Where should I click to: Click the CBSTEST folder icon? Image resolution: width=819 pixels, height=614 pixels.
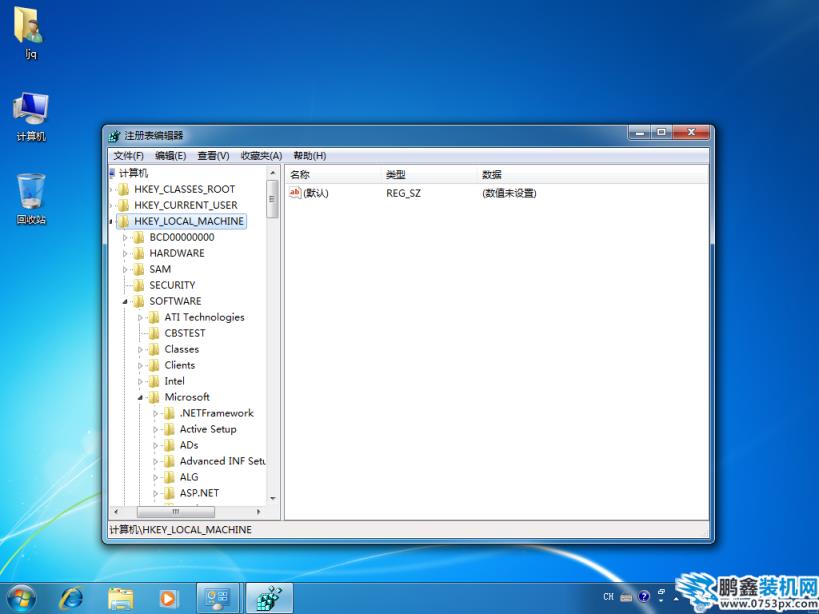tap(154, 333)
